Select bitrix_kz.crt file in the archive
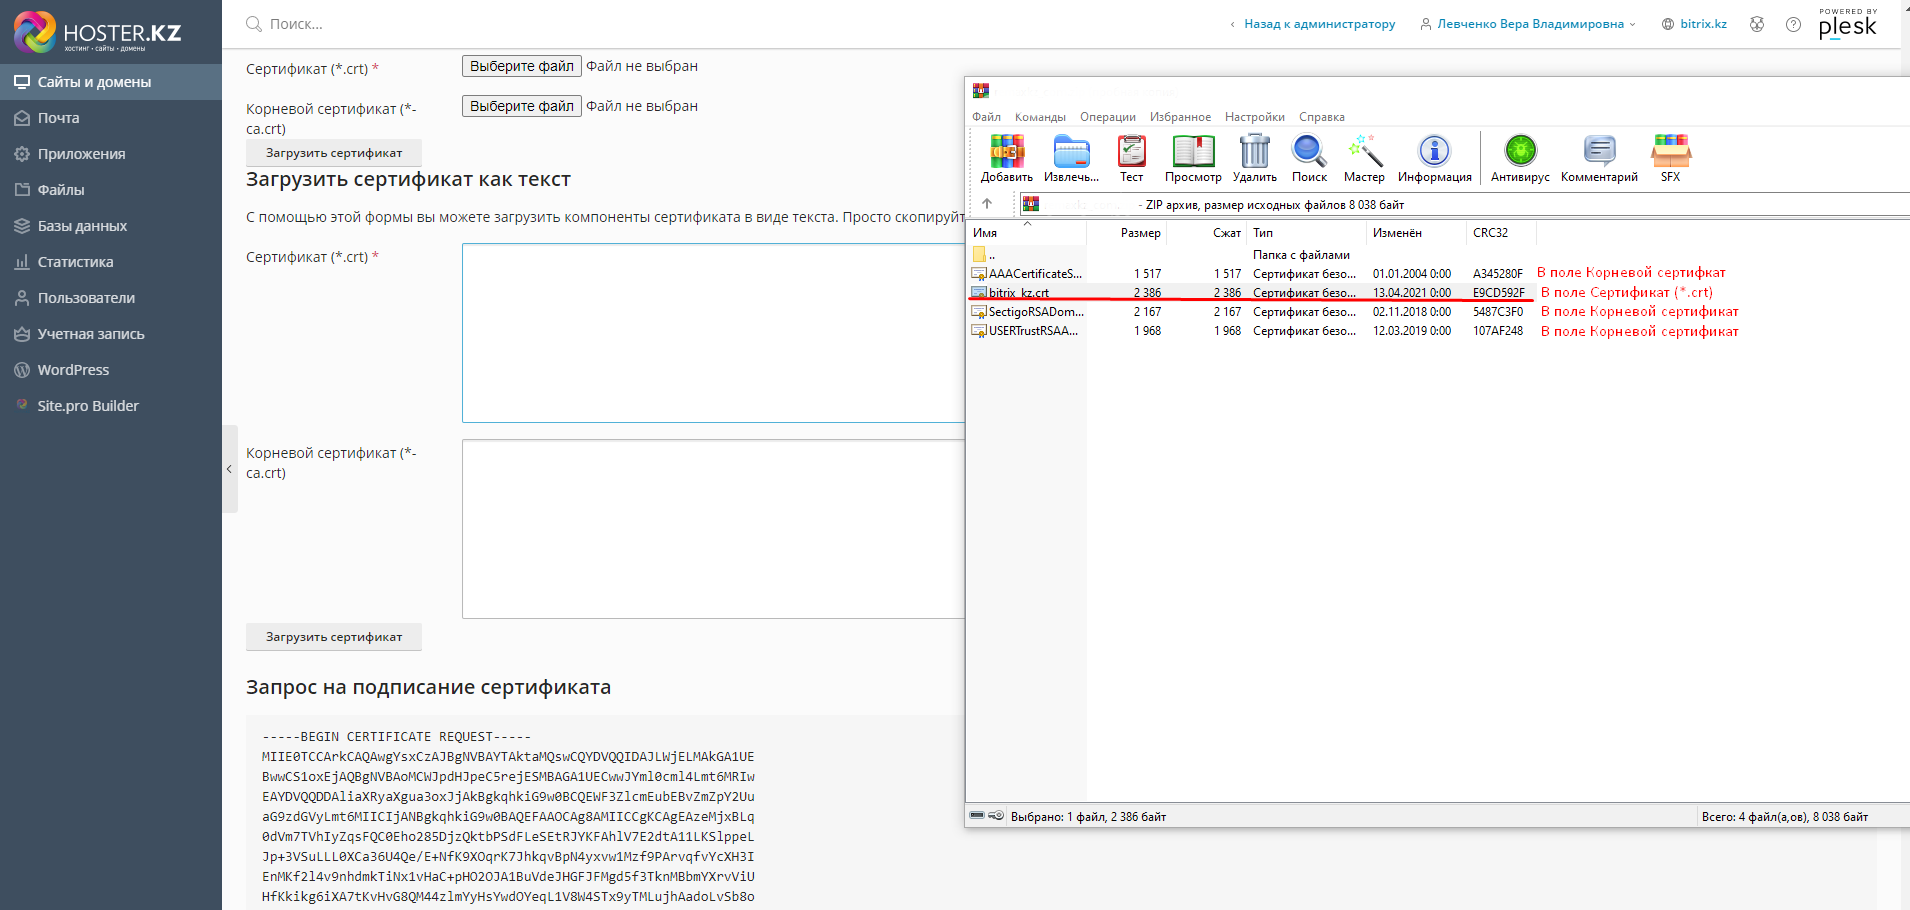The height and width of the screenshot is (910, 1910). [x=1018, y=293]
